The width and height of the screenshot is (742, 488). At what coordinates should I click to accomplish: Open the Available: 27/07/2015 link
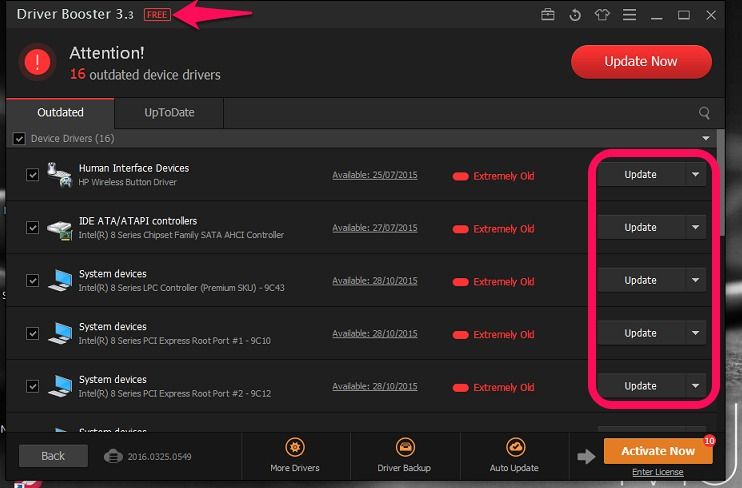tap(375, 228)
